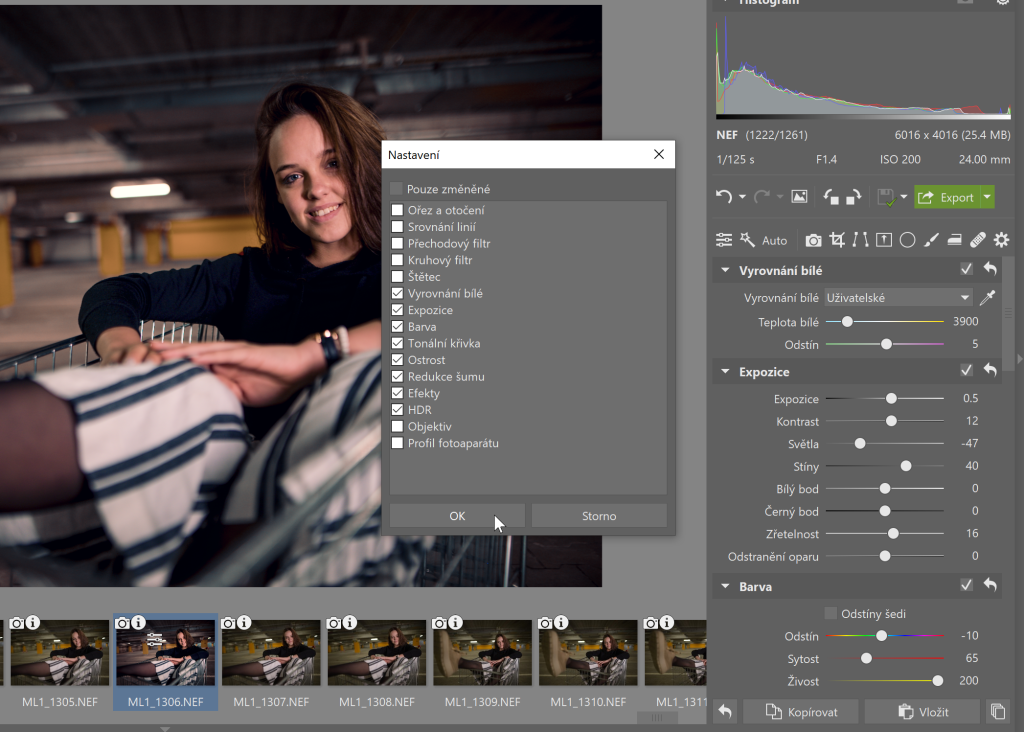Pick white balance with the eyedropper

click(x=987, y=298)
